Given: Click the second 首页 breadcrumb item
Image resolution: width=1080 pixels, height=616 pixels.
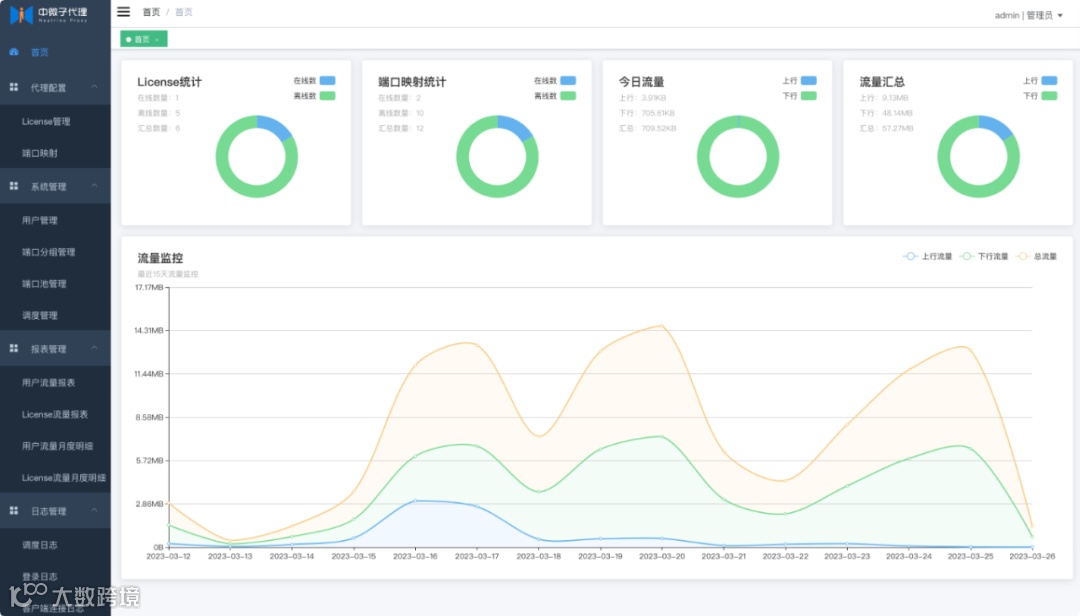Looking at the screenshot, I should tap(183, 12).
